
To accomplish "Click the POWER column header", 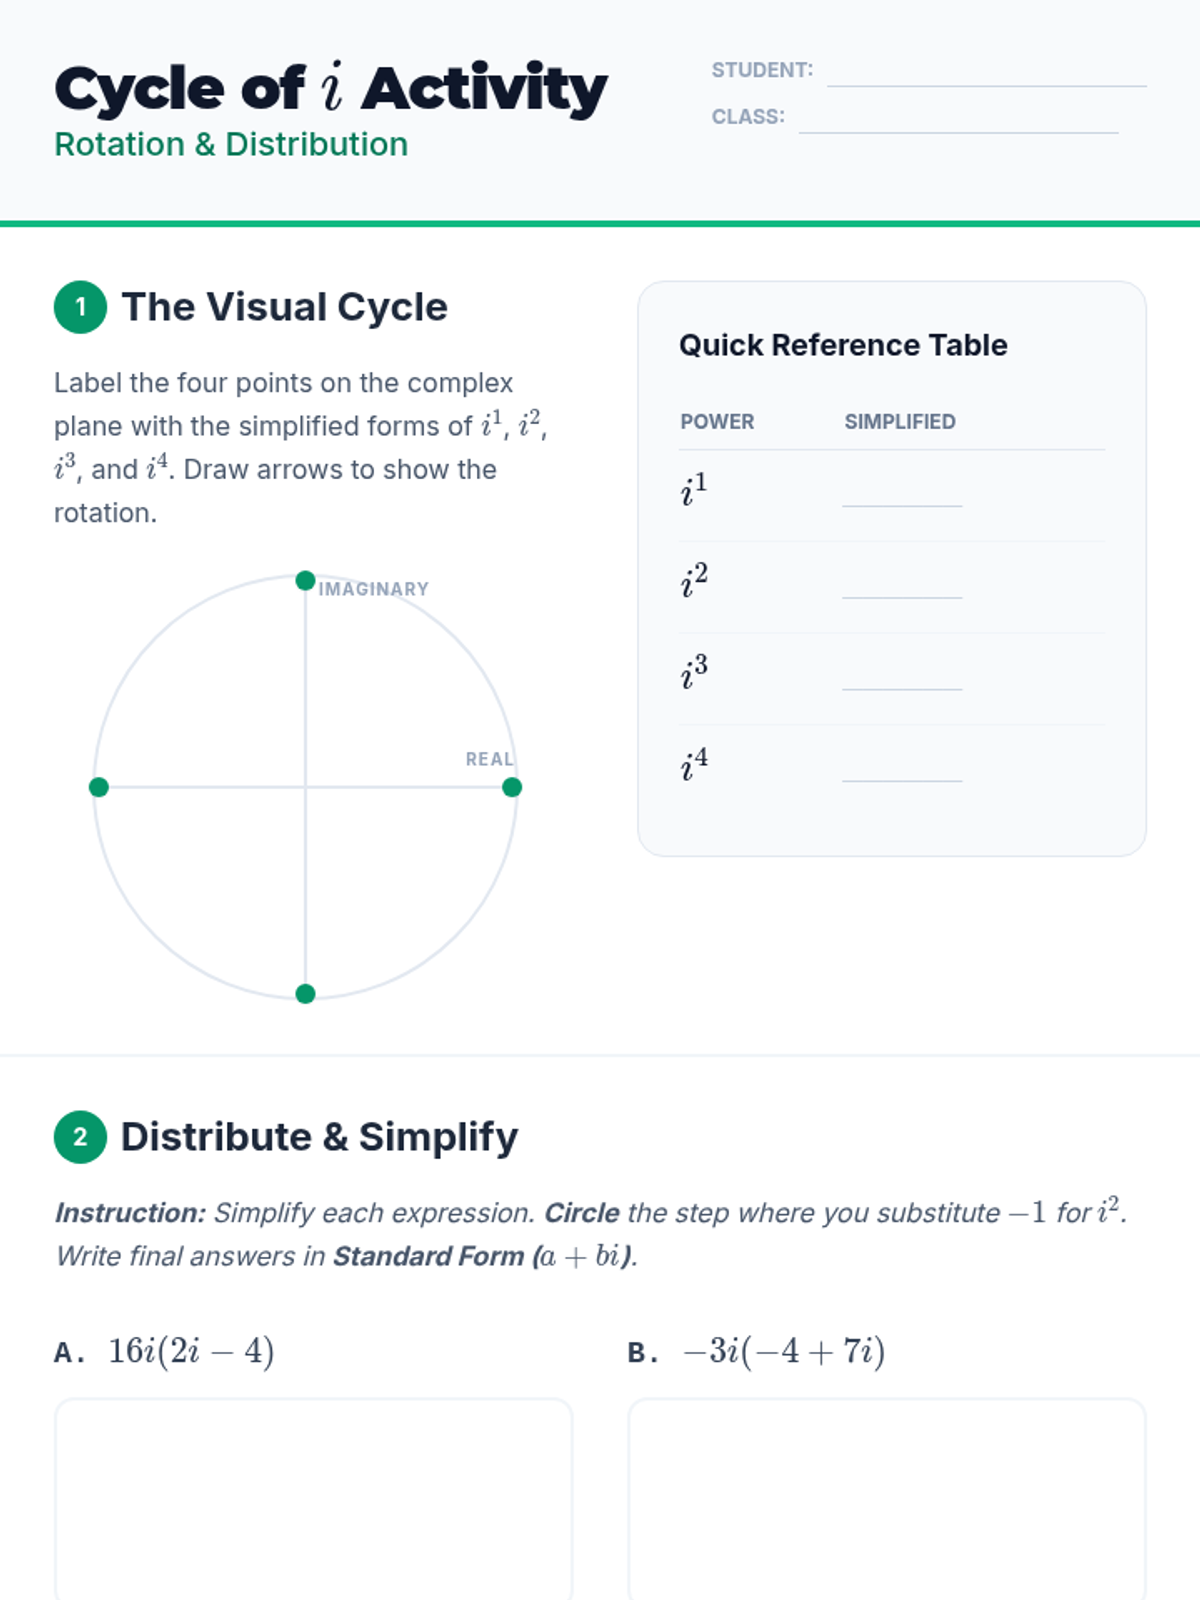I will pos(717,422).
